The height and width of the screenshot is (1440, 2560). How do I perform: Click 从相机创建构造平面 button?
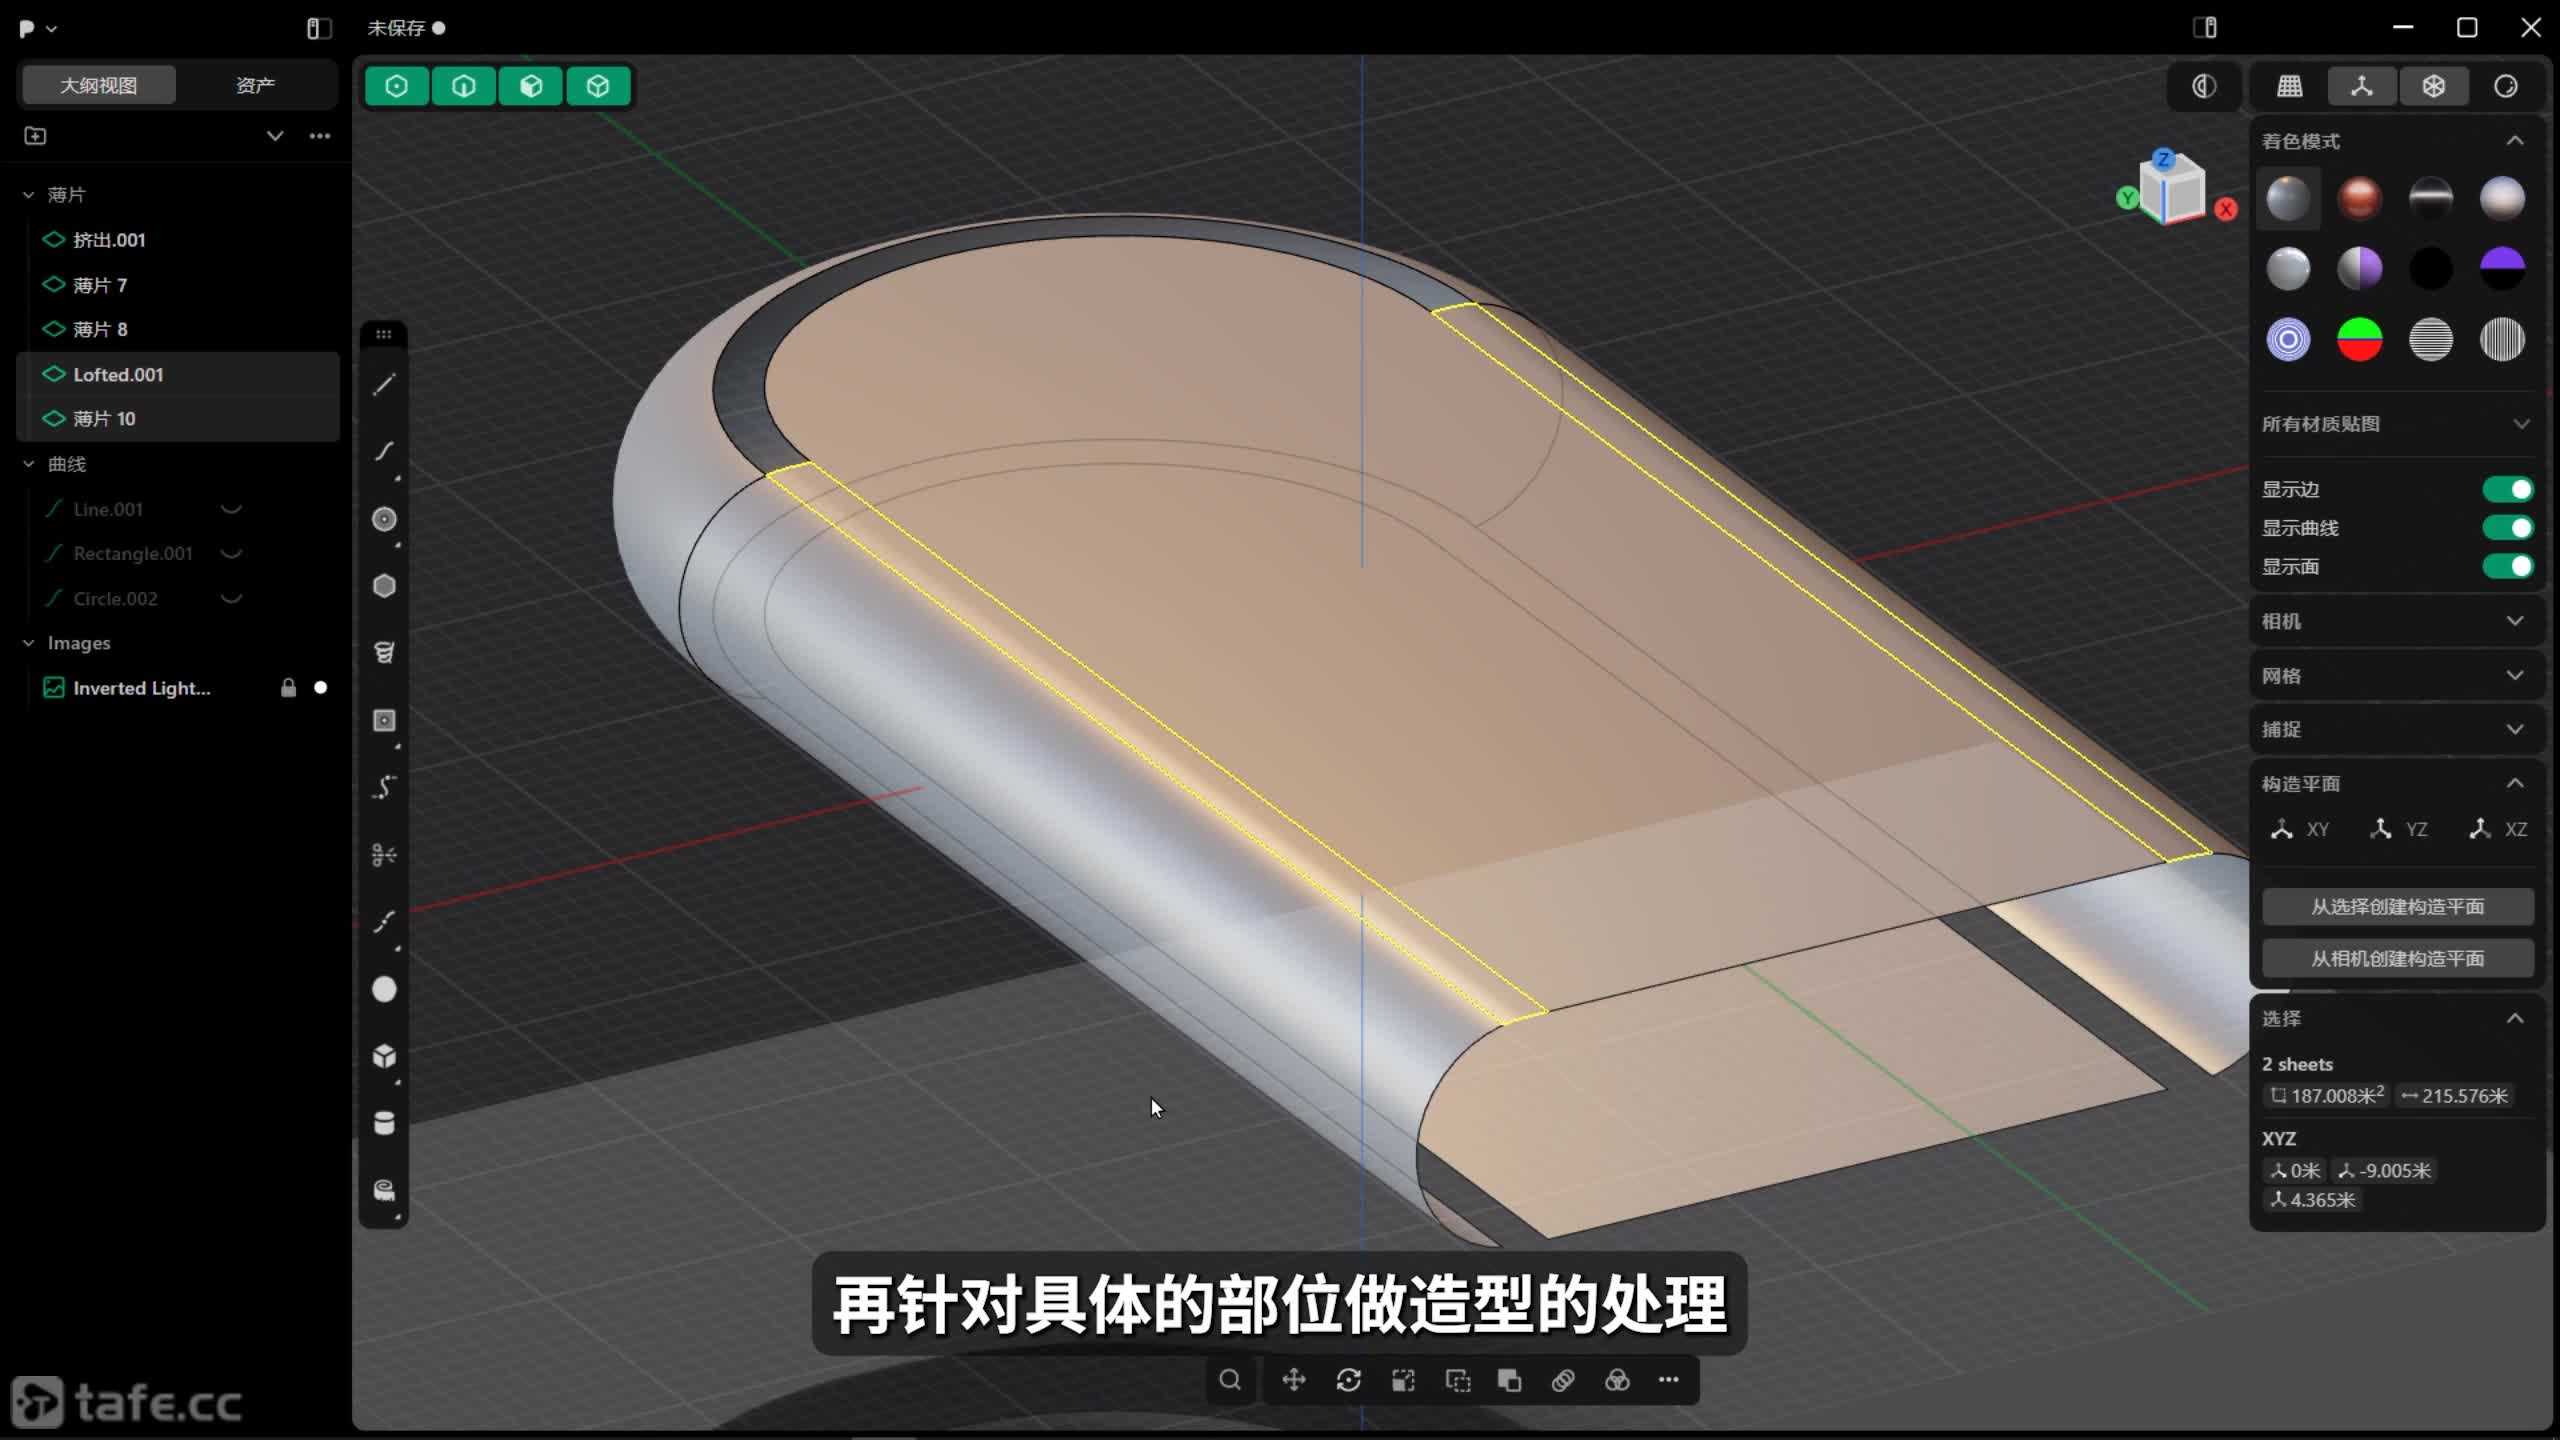2397,959
